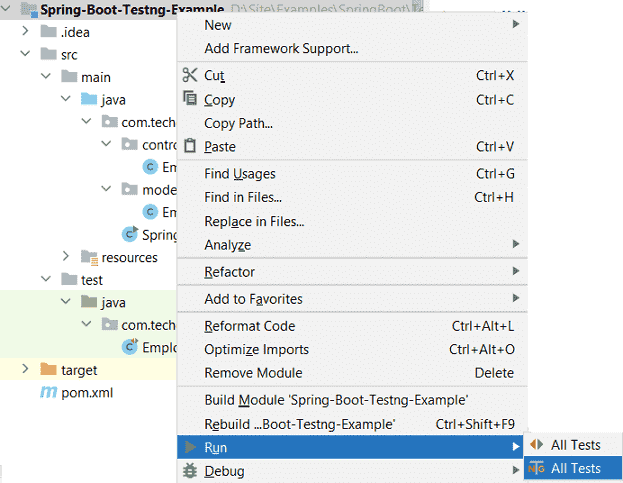Click the contro package folder icon
Image resolution: width=623 pixels, height=483 pixels.
point(130,144)
